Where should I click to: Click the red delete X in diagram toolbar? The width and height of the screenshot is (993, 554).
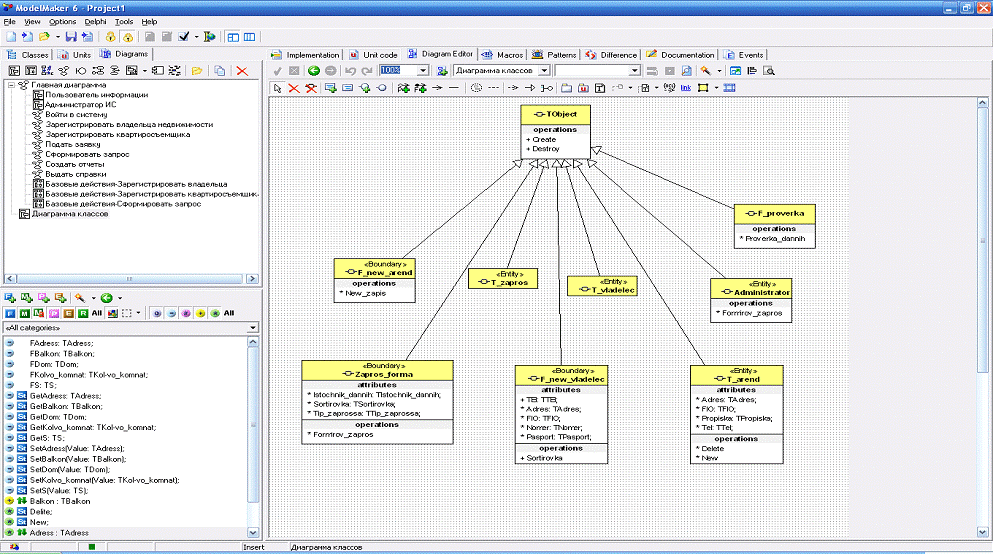294,88
